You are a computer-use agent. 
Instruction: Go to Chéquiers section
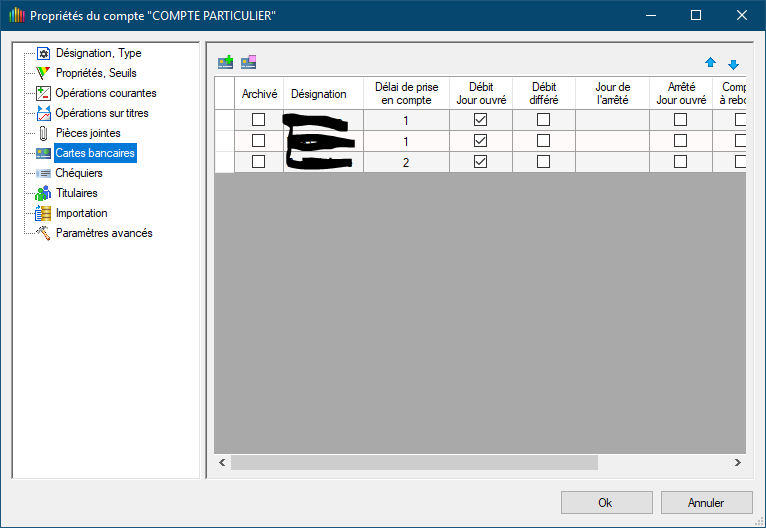(79, 173)
